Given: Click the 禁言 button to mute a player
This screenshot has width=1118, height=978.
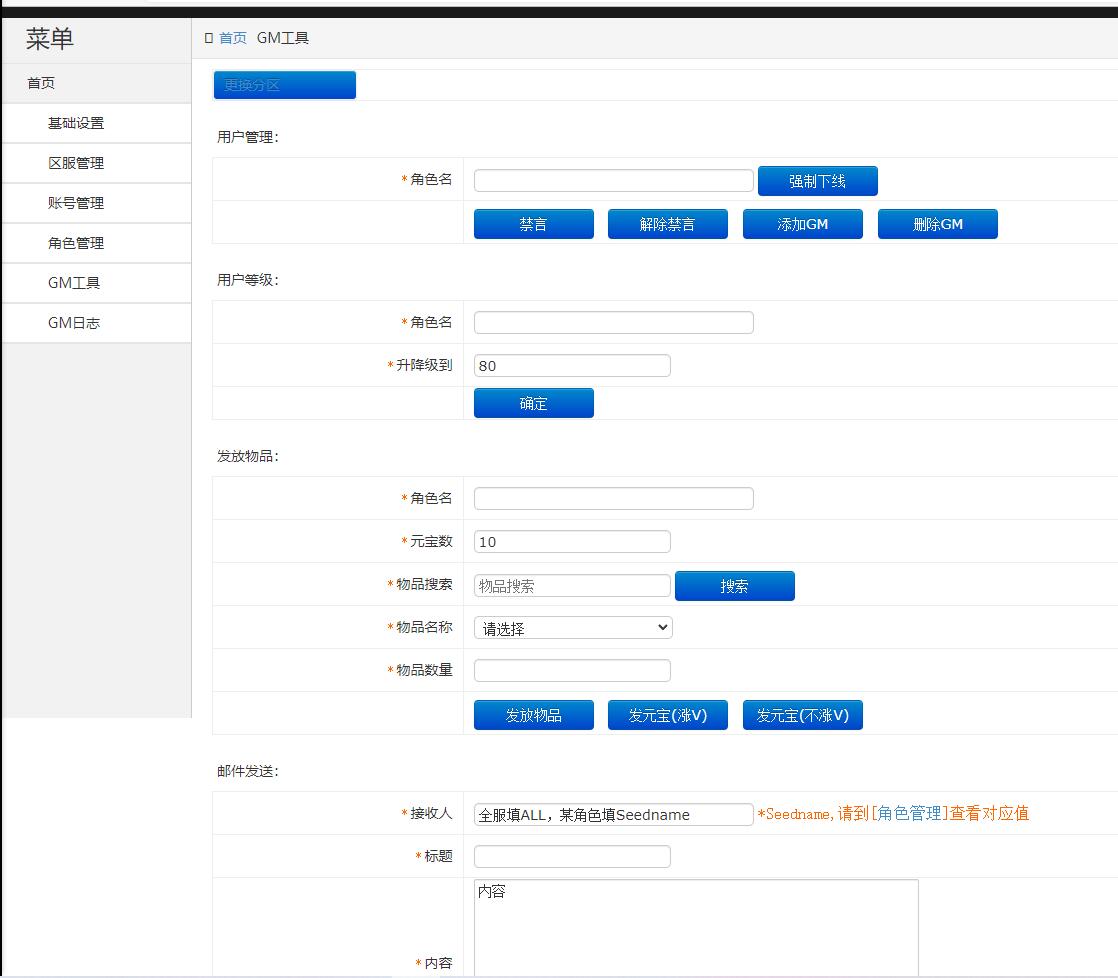Looking at the screenshot, I should coord(533,223).
